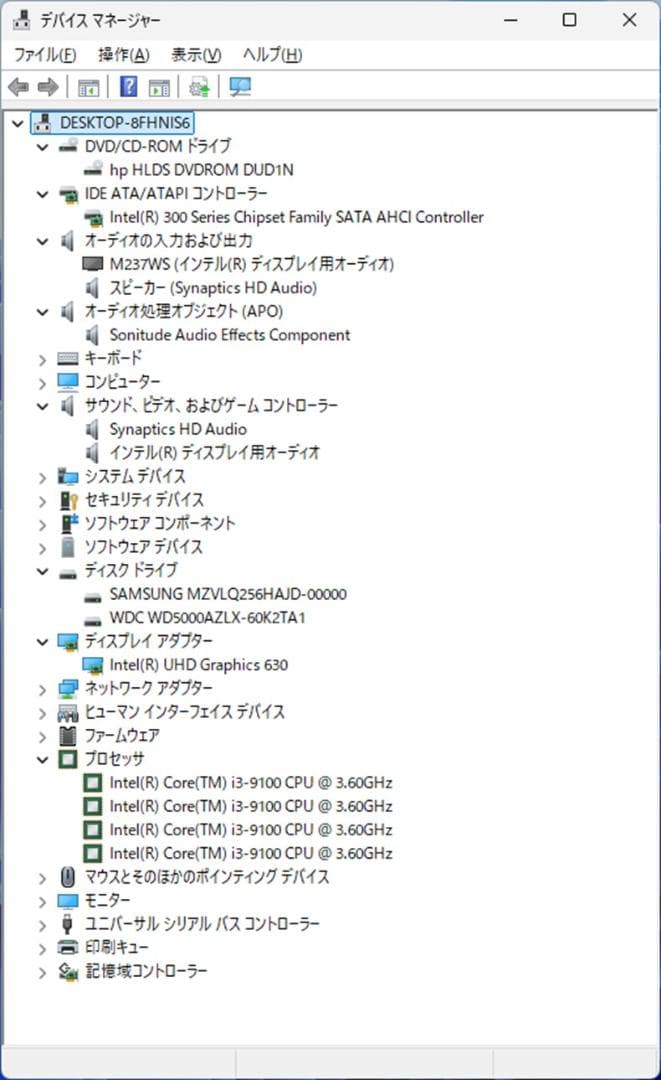Maximize the Device Manager window
Viewport: 661px width, 1080px height.
[569, 20]
